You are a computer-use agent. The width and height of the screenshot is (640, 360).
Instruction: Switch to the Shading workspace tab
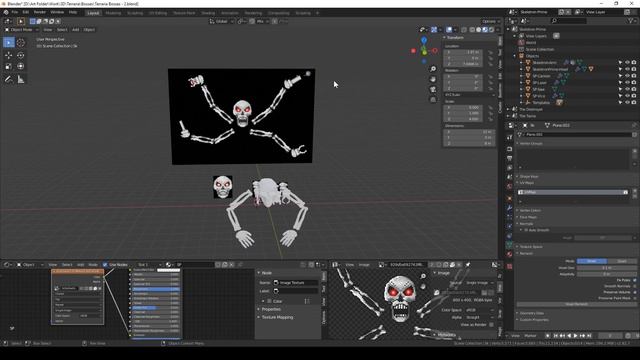point(208,13)
